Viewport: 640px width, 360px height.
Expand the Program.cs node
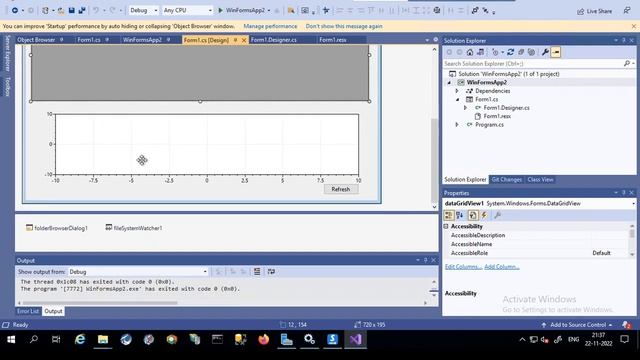pyautogui.click(x=457, y=124)
